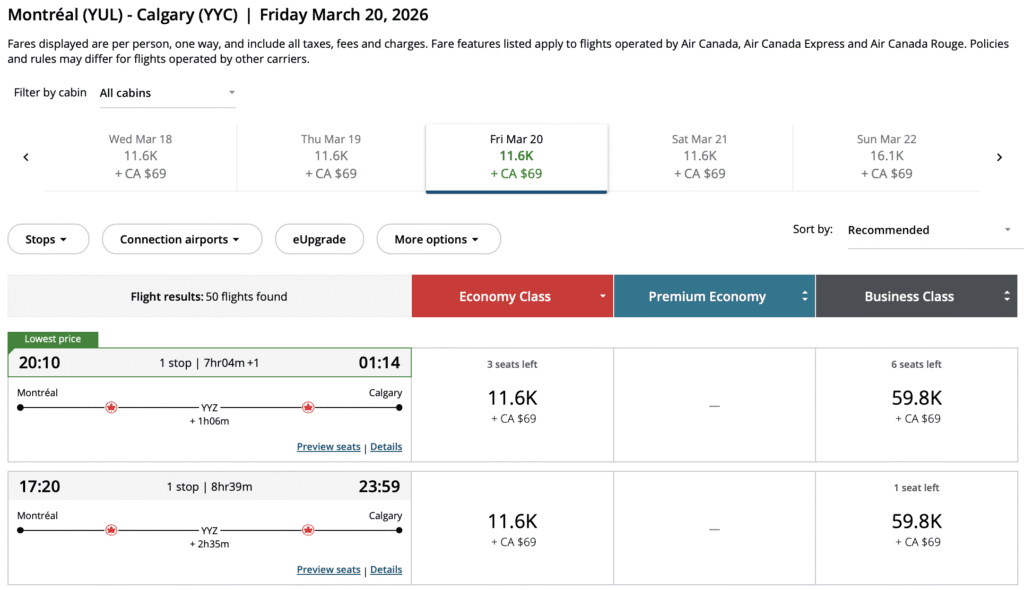Click the next dates right arrow
Image resolution: width=1024 pixels, height=590 pixels.
point(999,157)
